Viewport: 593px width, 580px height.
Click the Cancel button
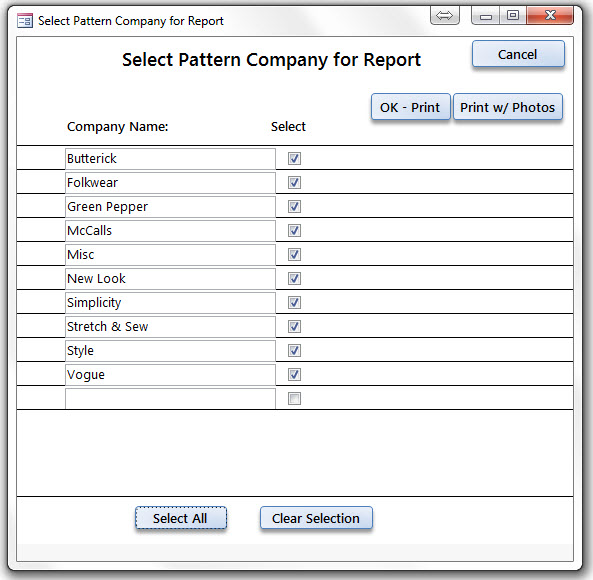tap(518, 54)
